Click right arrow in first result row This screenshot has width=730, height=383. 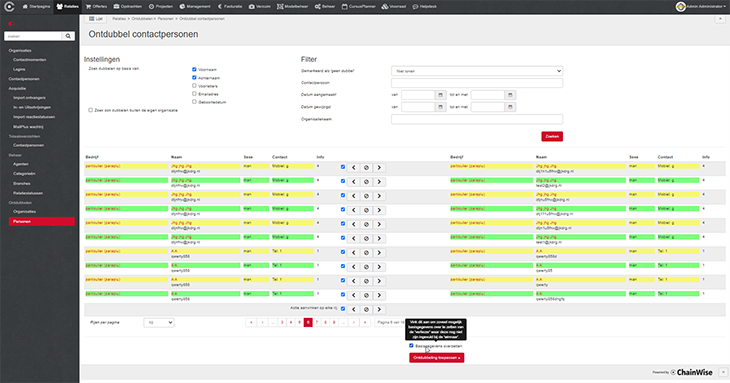click(379, 168)
